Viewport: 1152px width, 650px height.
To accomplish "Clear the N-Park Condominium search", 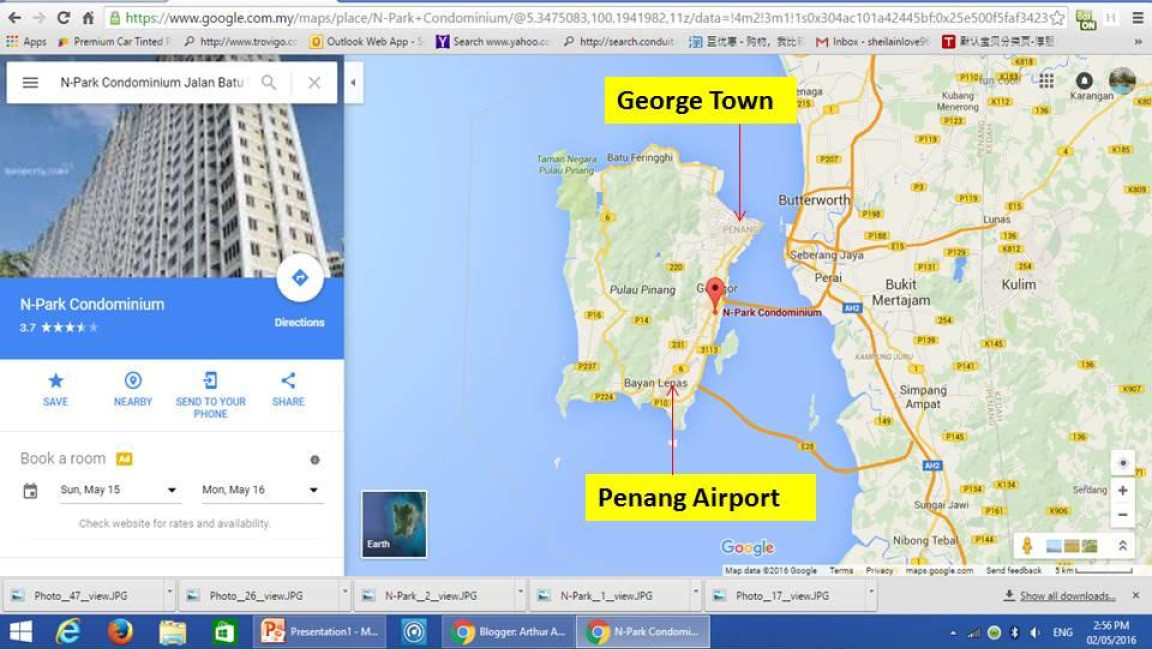I will pos(314,82).
